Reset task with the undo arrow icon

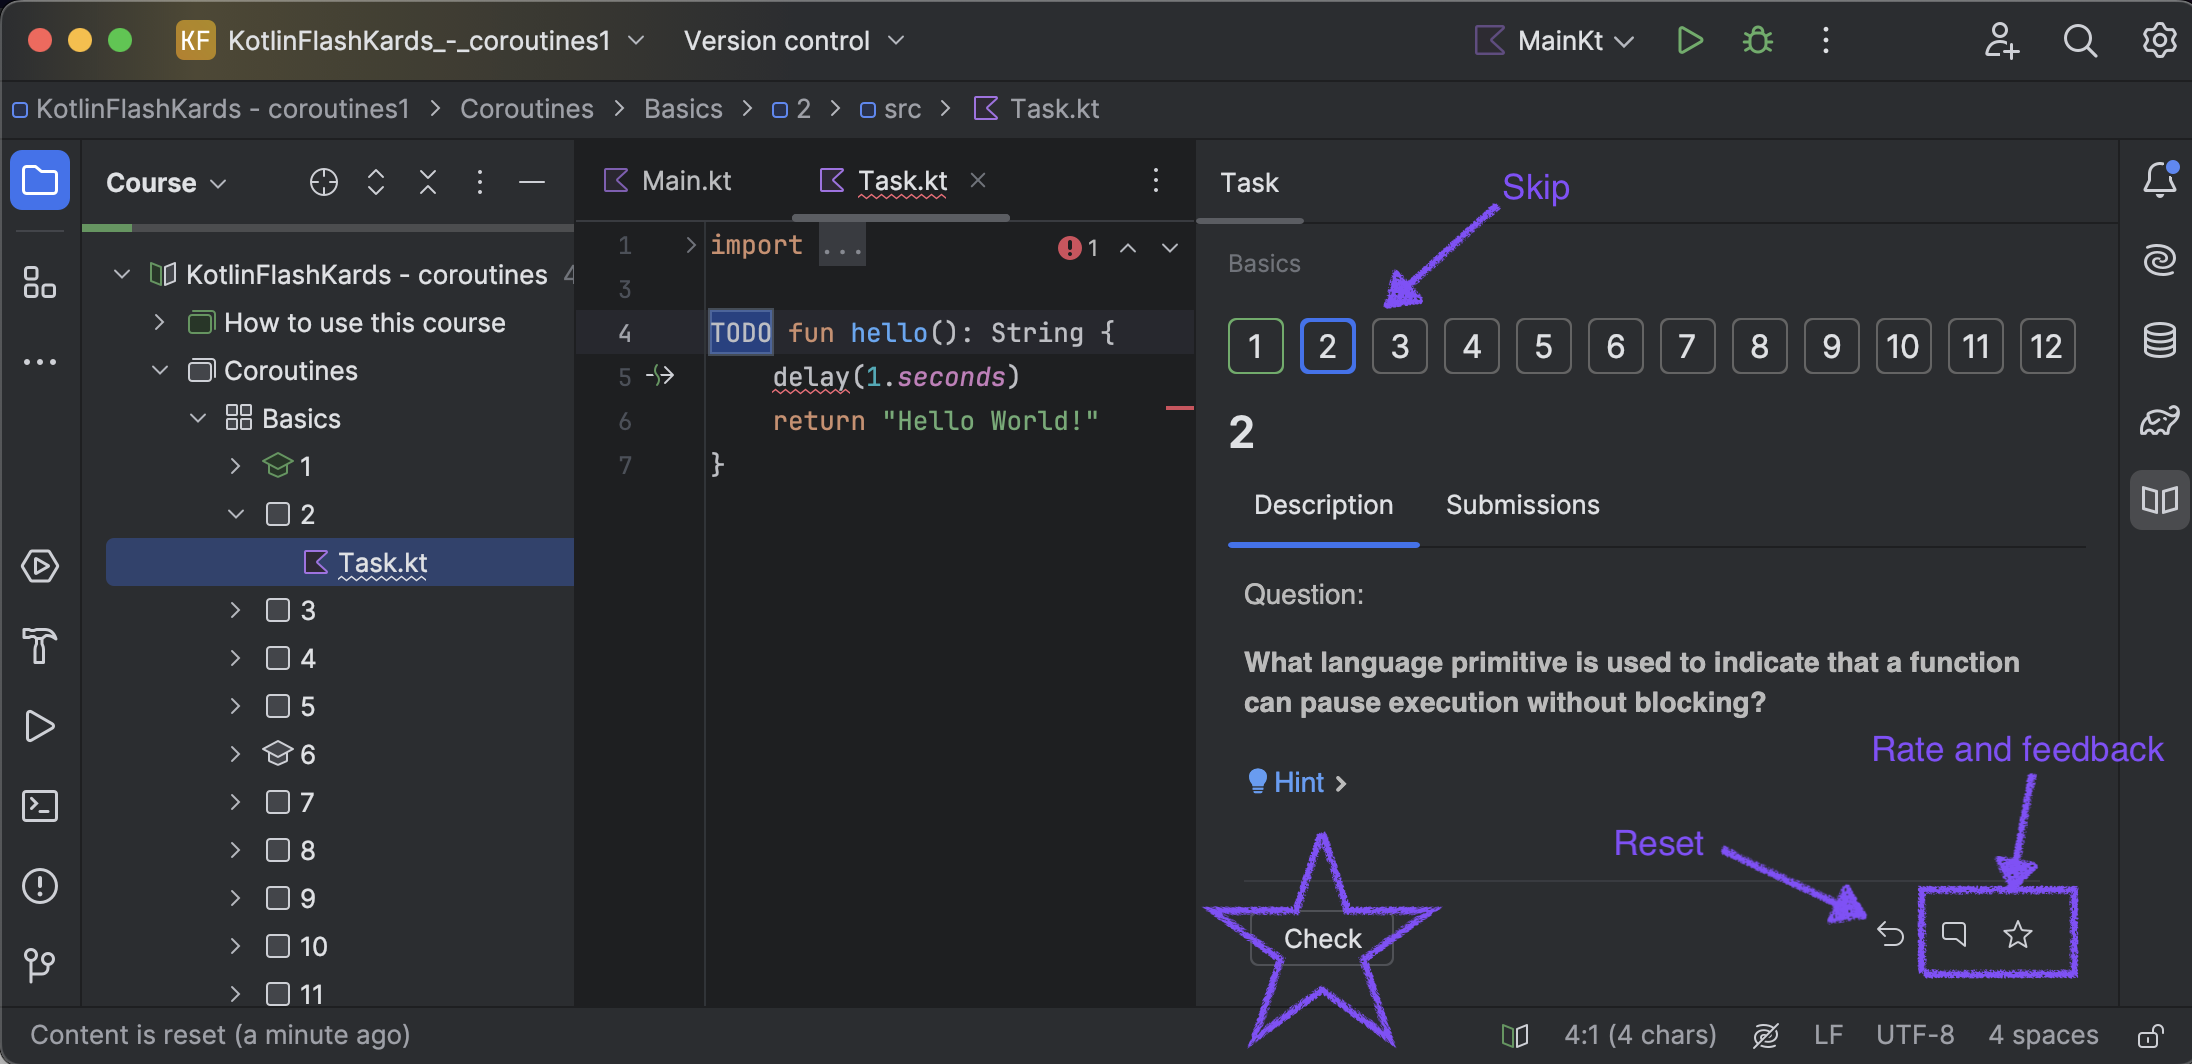pos(1890,934)
